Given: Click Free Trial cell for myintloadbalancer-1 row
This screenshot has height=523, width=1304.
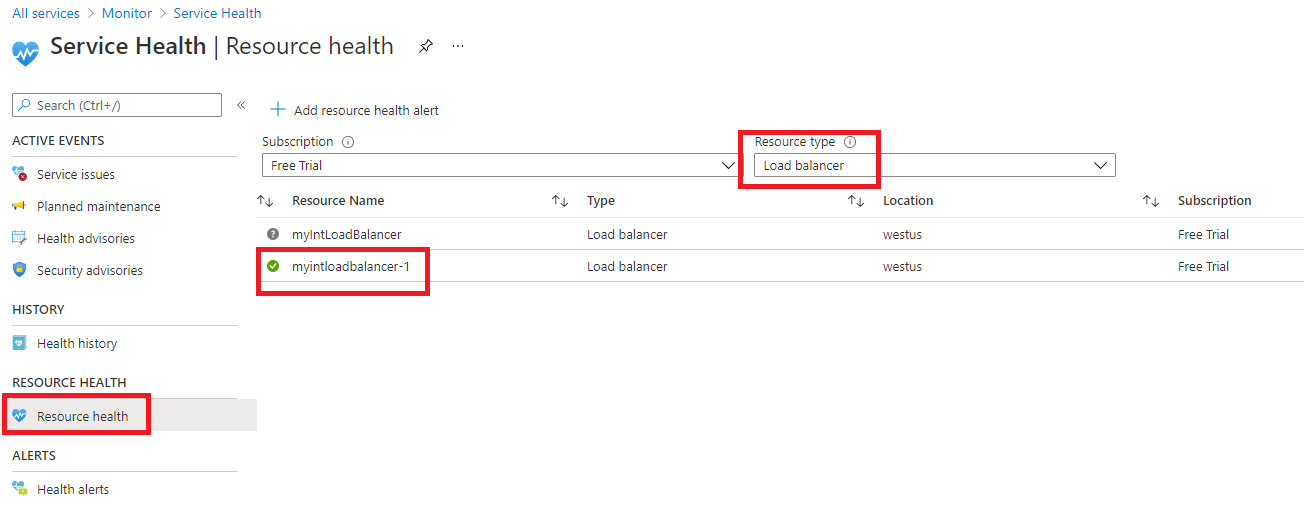Looking at the screenshot, I should pyautogui.click(x=1203, y=266).
